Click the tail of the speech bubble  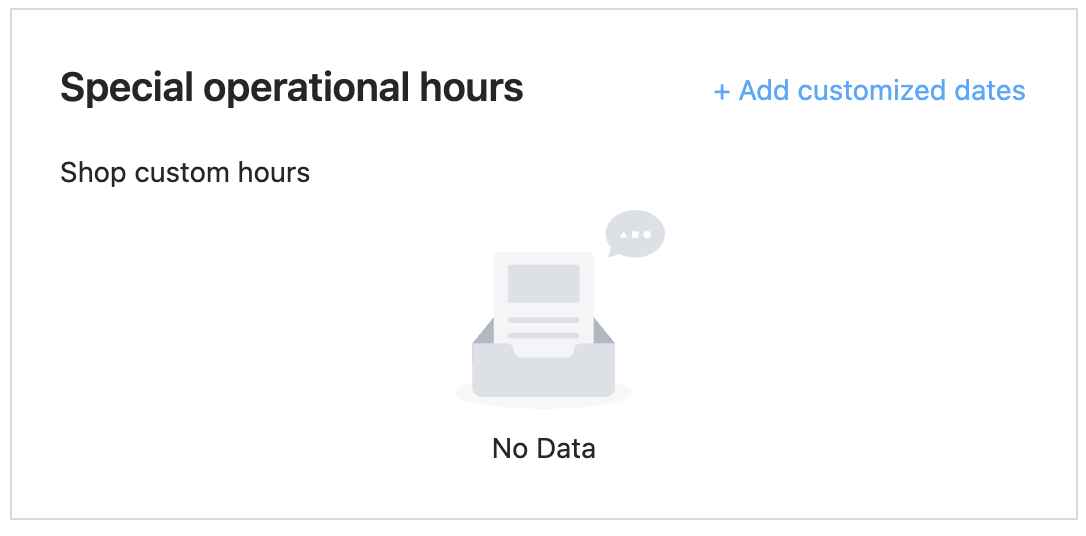[613, 252]
